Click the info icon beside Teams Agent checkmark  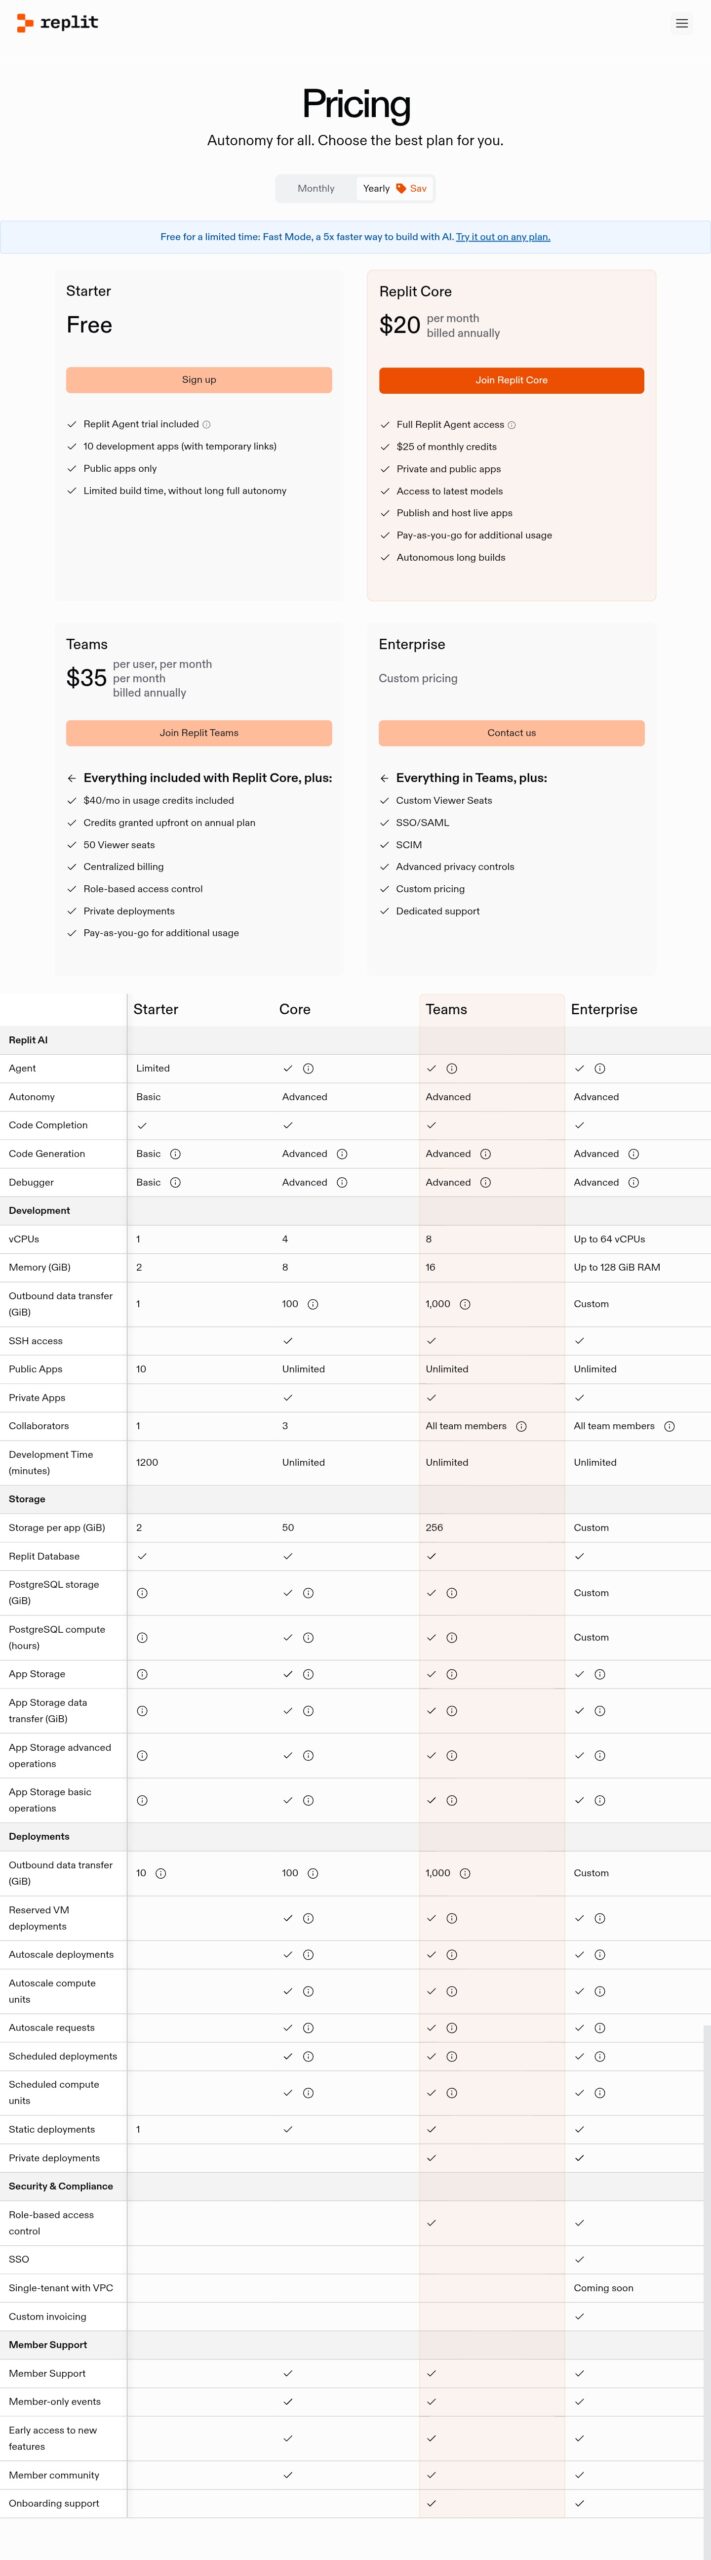(x=451, y=1068)
